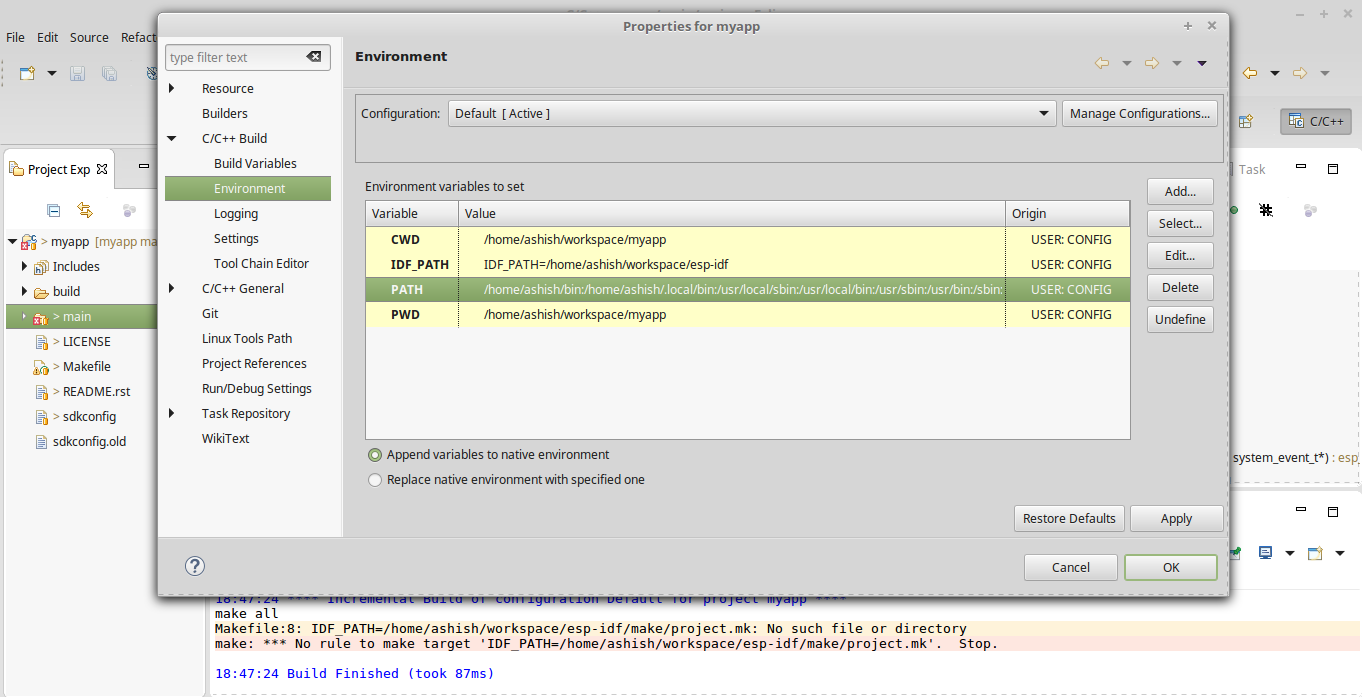Click the Save All toolbar icon in Eclipse
Image resolution: width=1362 pixels, height=697 pixels.
(110, 73)
